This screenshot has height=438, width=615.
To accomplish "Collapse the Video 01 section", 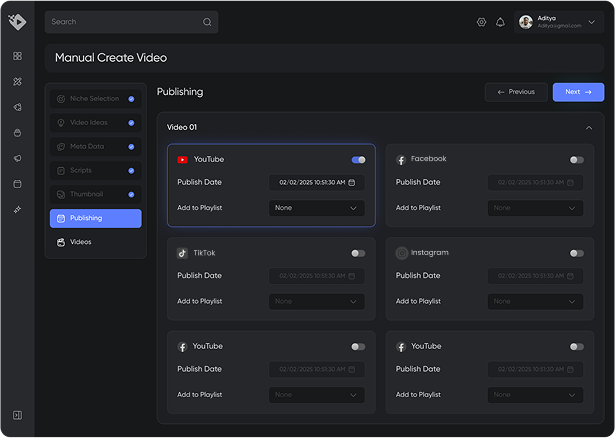I will (x=589, y=128).
